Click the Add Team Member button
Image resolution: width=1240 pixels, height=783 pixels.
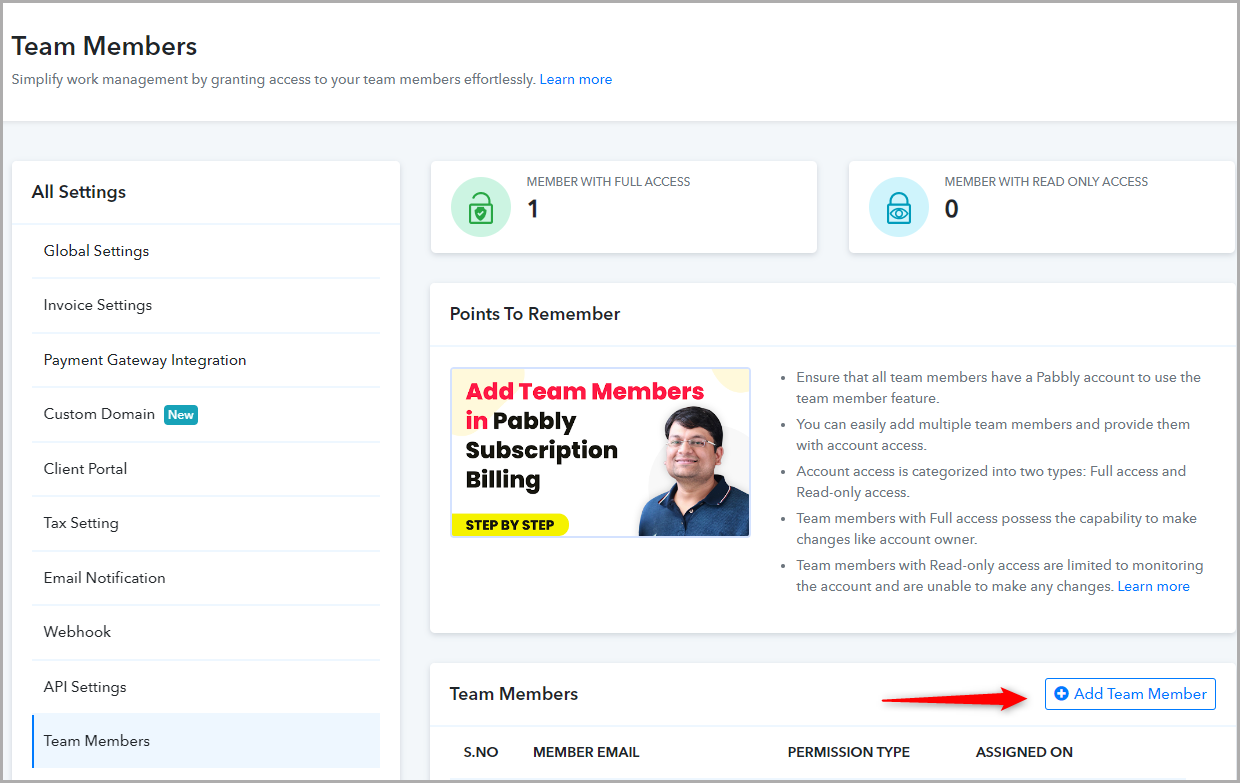1130,694
